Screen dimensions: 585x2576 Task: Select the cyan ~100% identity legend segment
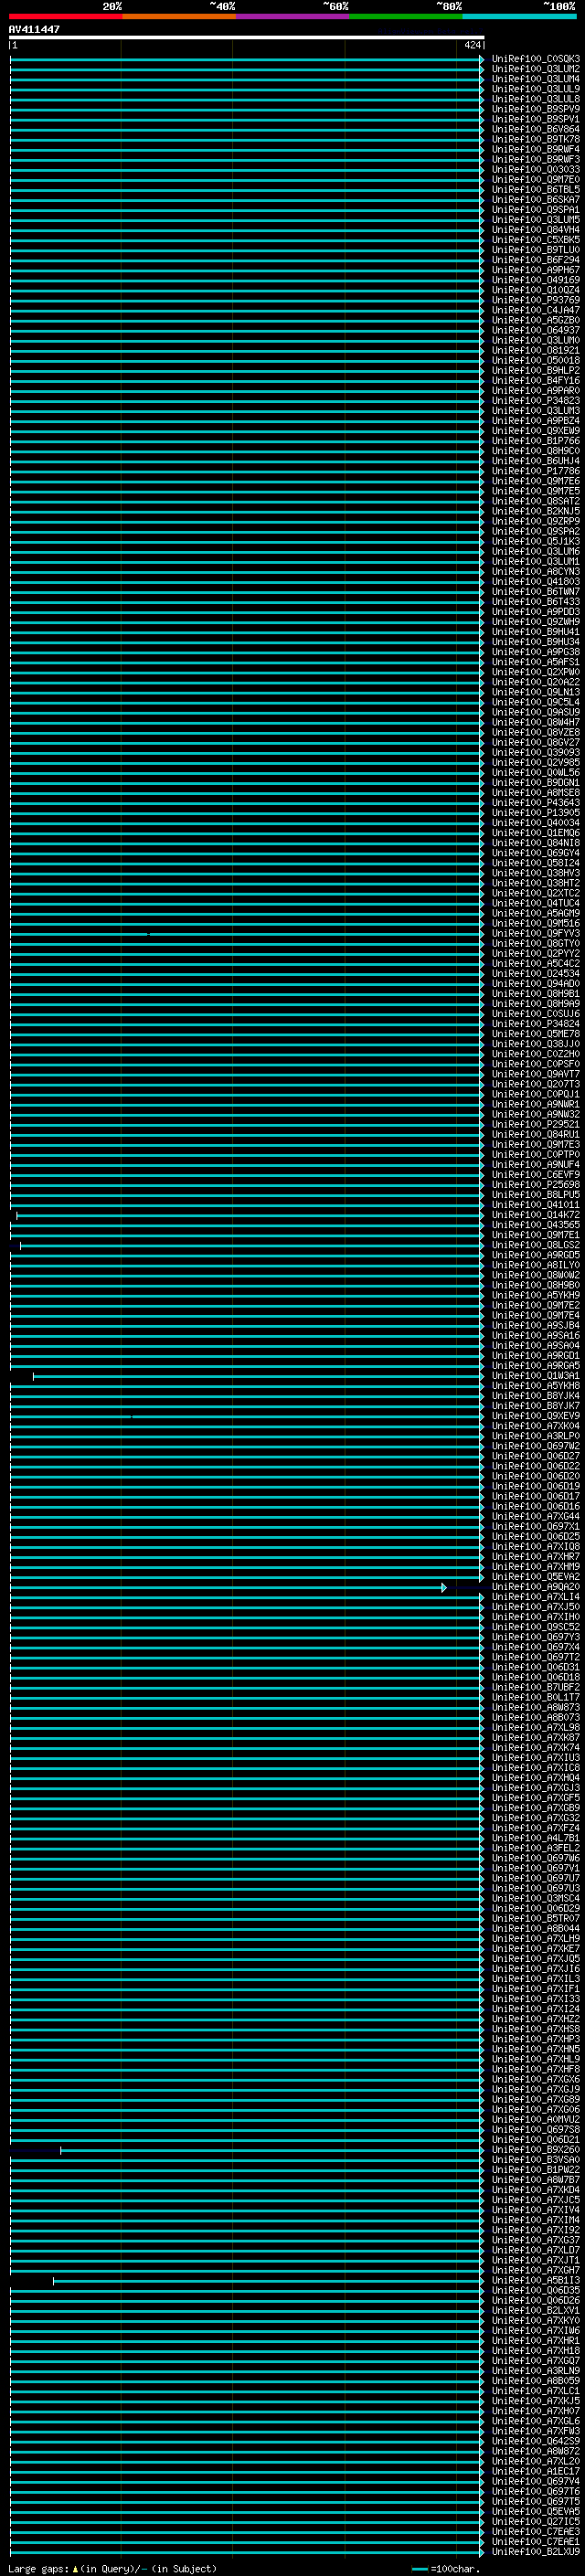[x=519, y=16]
